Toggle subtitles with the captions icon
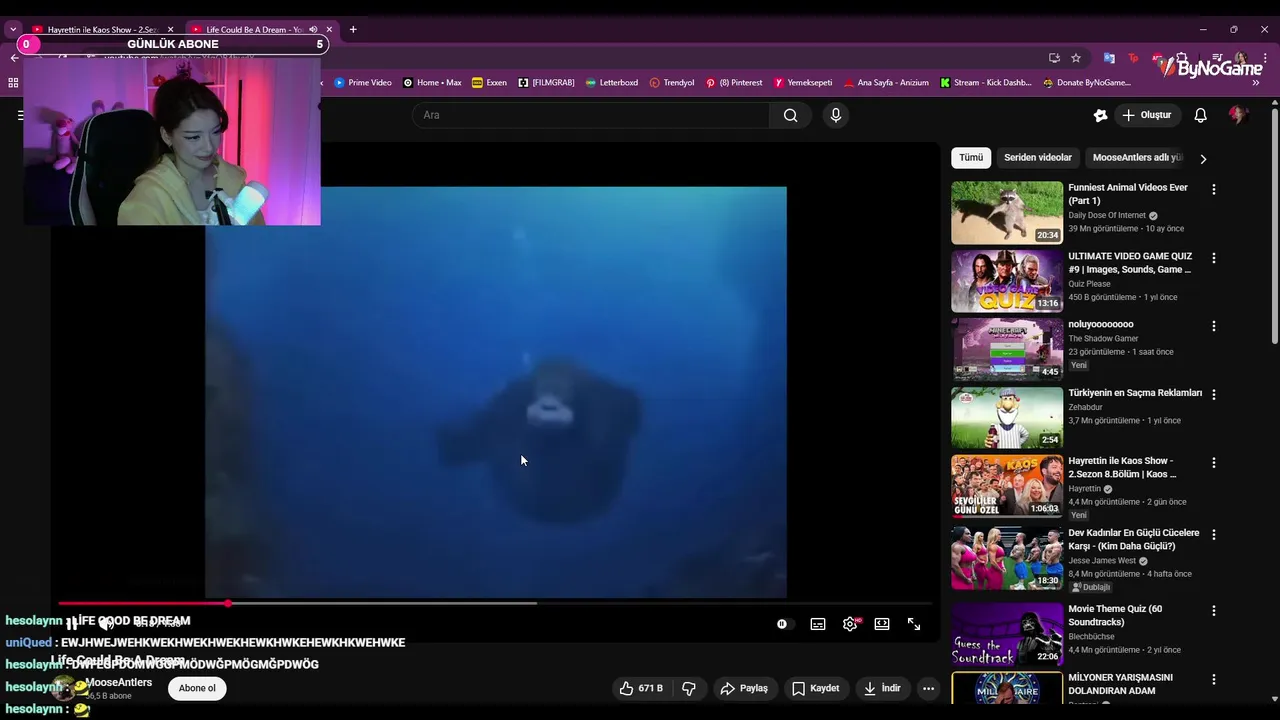Screen dimensions: 1280x720 [x=818, y=624]
